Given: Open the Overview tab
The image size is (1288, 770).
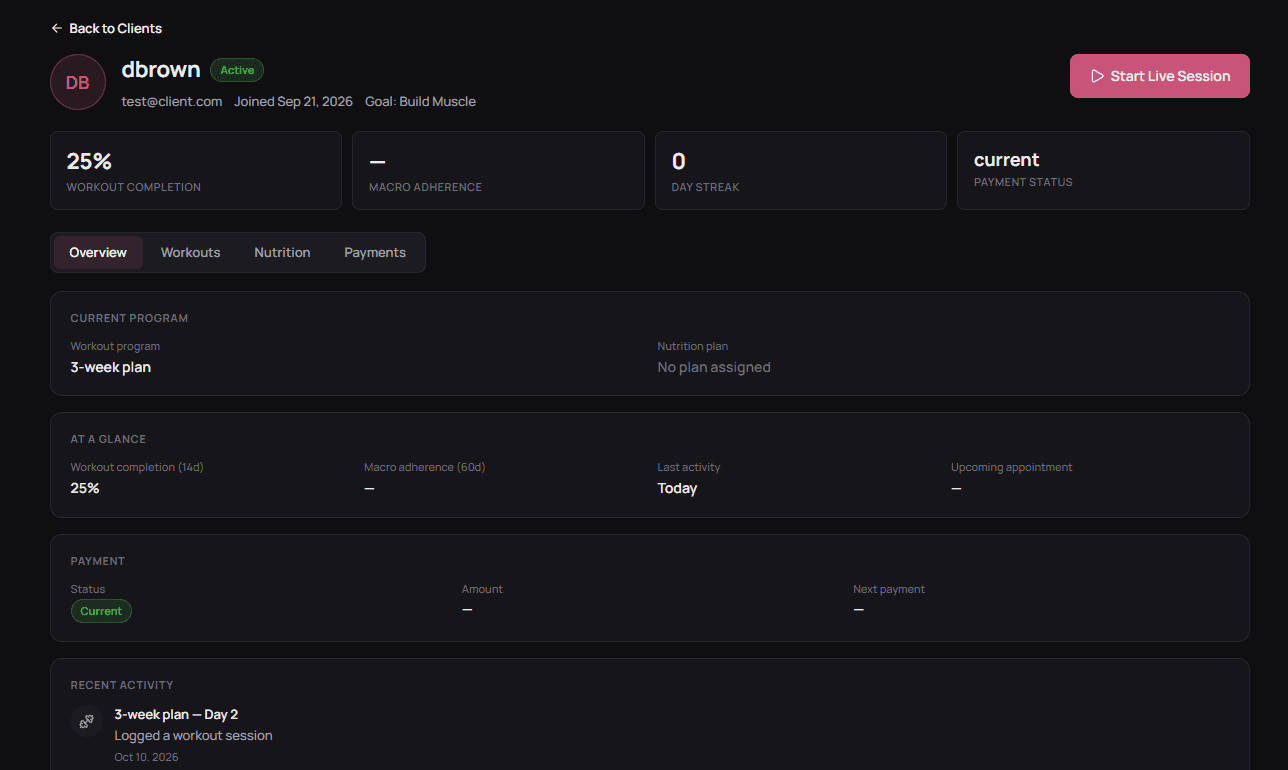Looking at the screenshot, I should (x=98, y=252).
